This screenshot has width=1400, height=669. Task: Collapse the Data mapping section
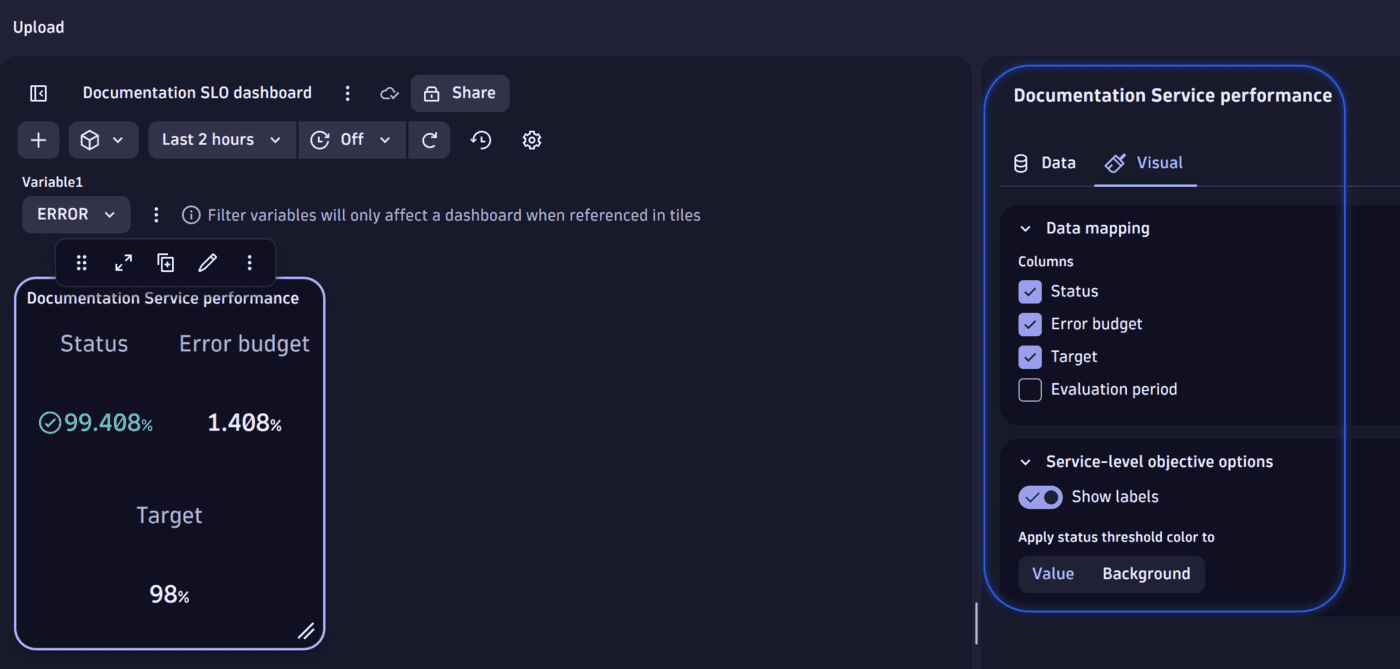(1024, 228)
